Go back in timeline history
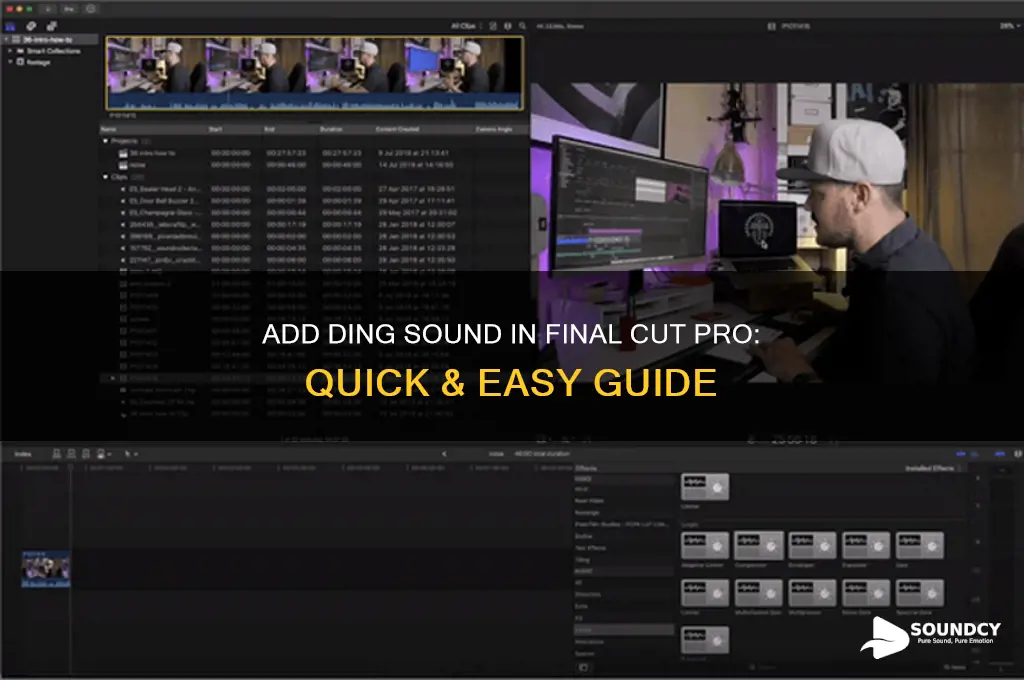The width and height of the screenshot is (1024, 680). (x=444, y=453)
